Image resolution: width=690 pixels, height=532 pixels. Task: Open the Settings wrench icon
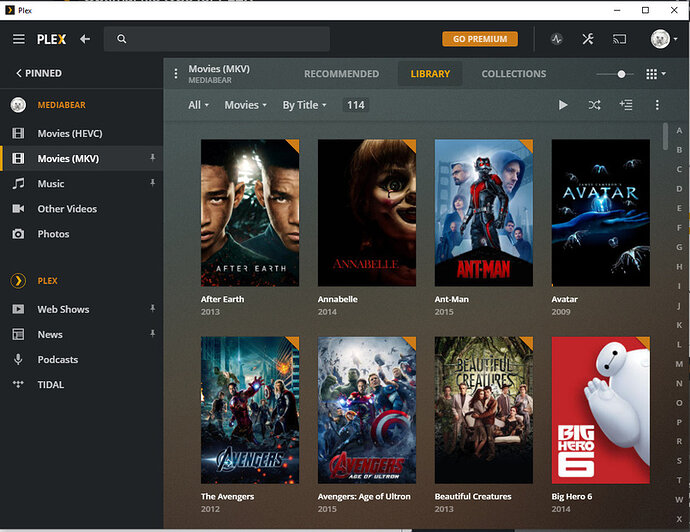(588, 39)
